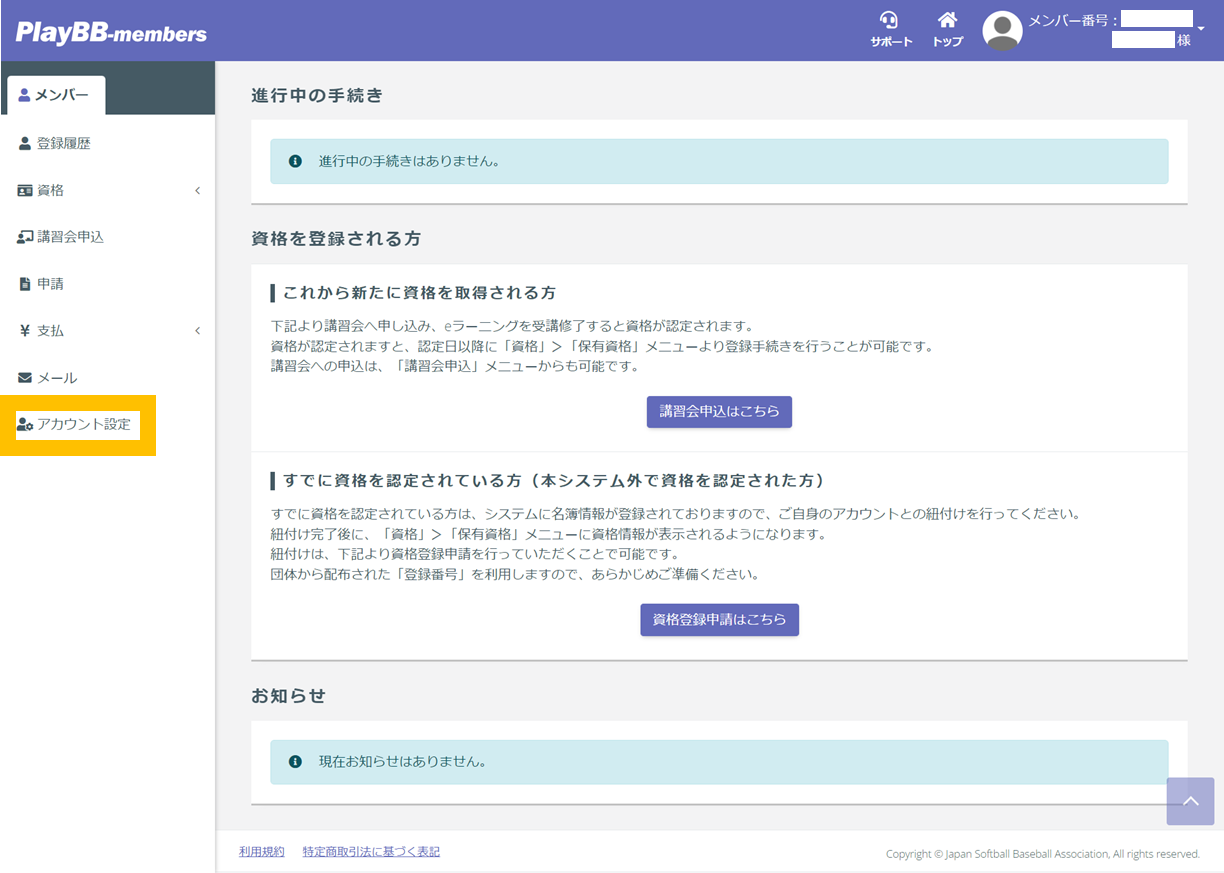
Task: Click the headset Support icon
Action: (x=889, y=21)
